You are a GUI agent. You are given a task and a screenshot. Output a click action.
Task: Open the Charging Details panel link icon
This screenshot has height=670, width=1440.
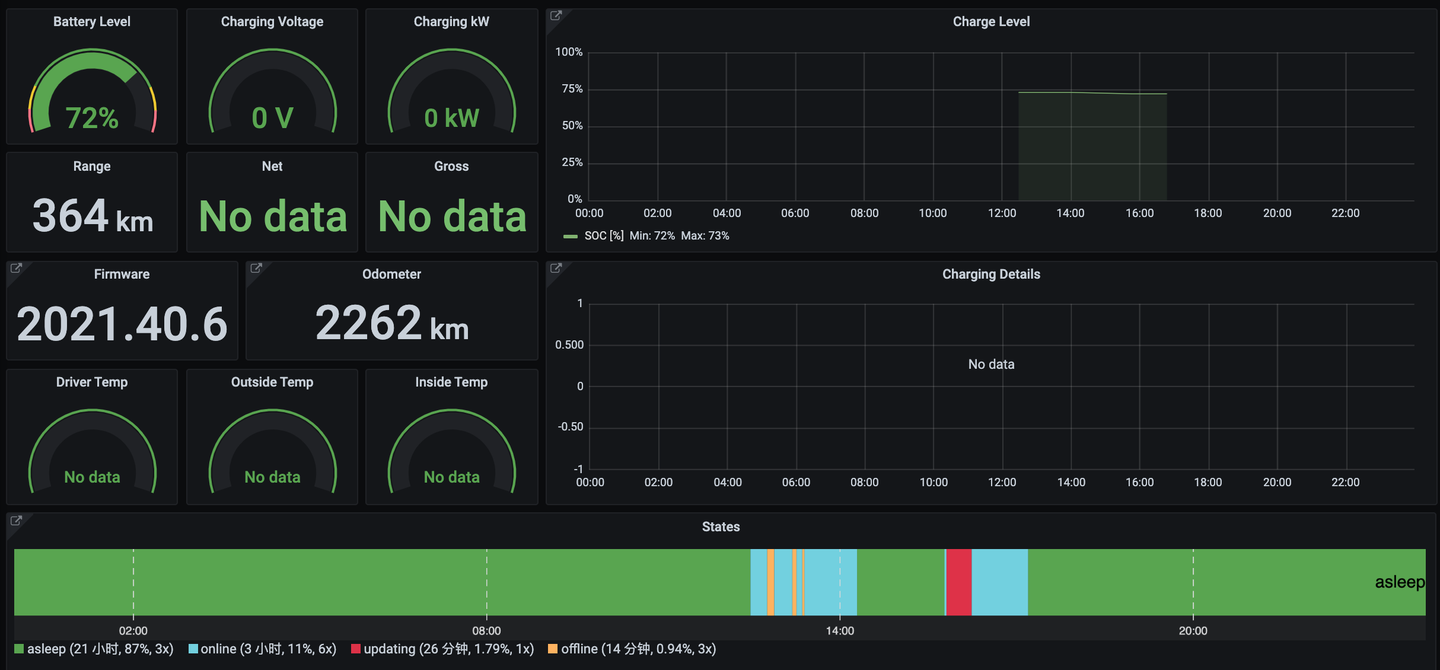point(556,268)
